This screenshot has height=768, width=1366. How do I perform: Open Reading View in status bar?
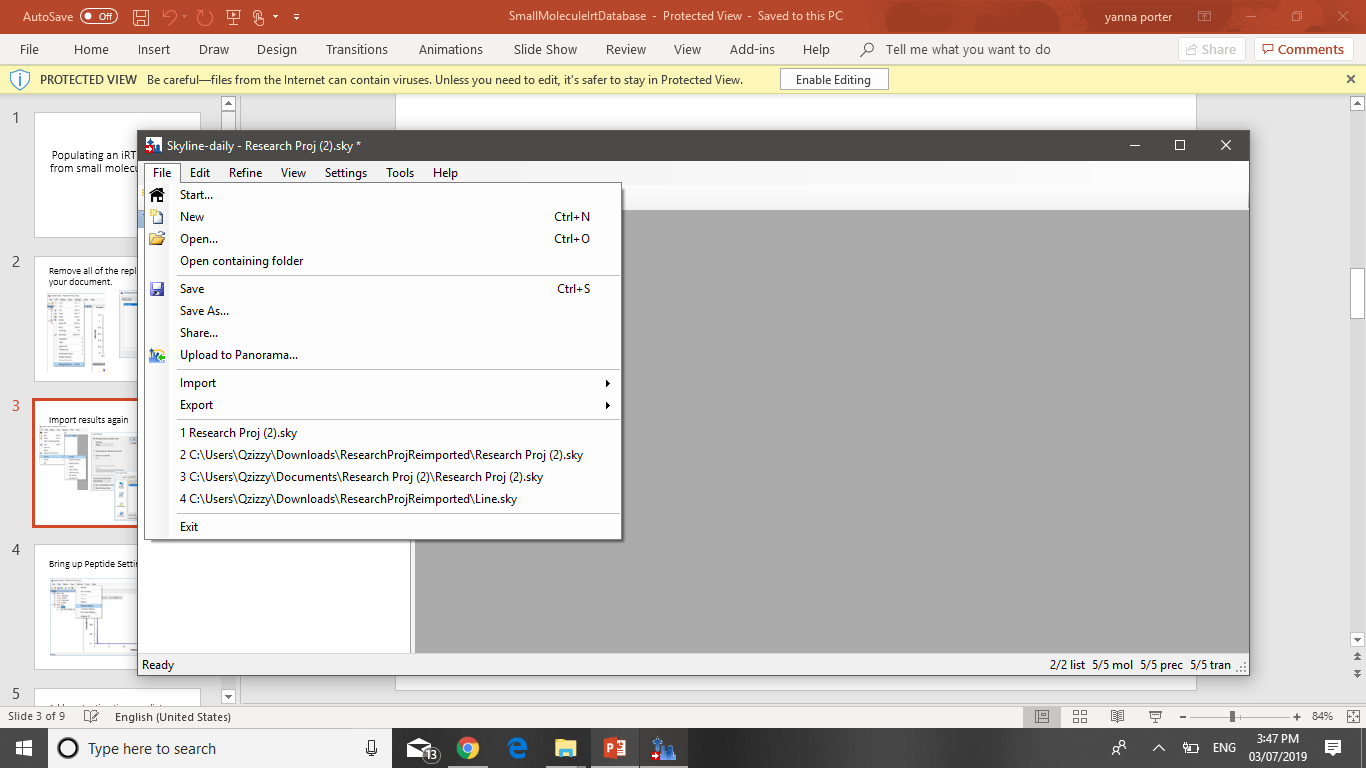click(1117, 717)
